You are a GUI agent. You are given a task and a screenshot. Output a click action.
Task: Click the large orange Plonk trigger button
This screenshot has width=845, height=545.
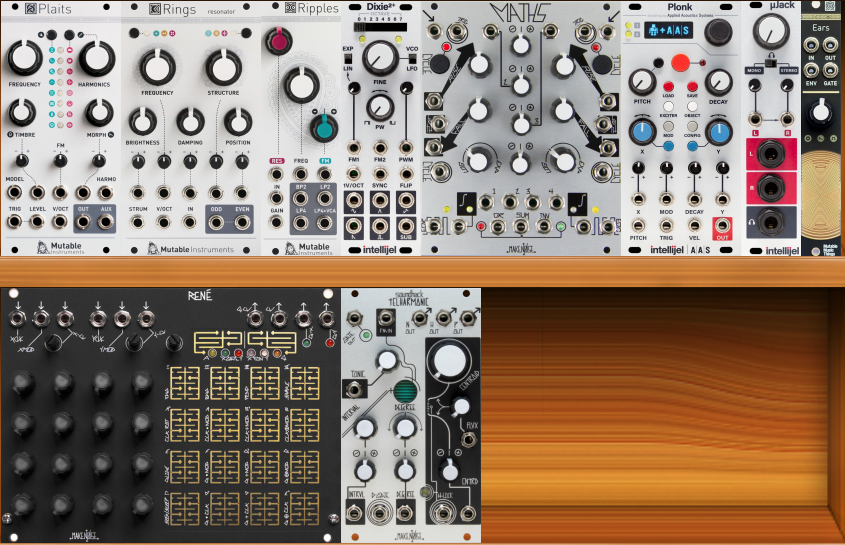tap(681, 63)
